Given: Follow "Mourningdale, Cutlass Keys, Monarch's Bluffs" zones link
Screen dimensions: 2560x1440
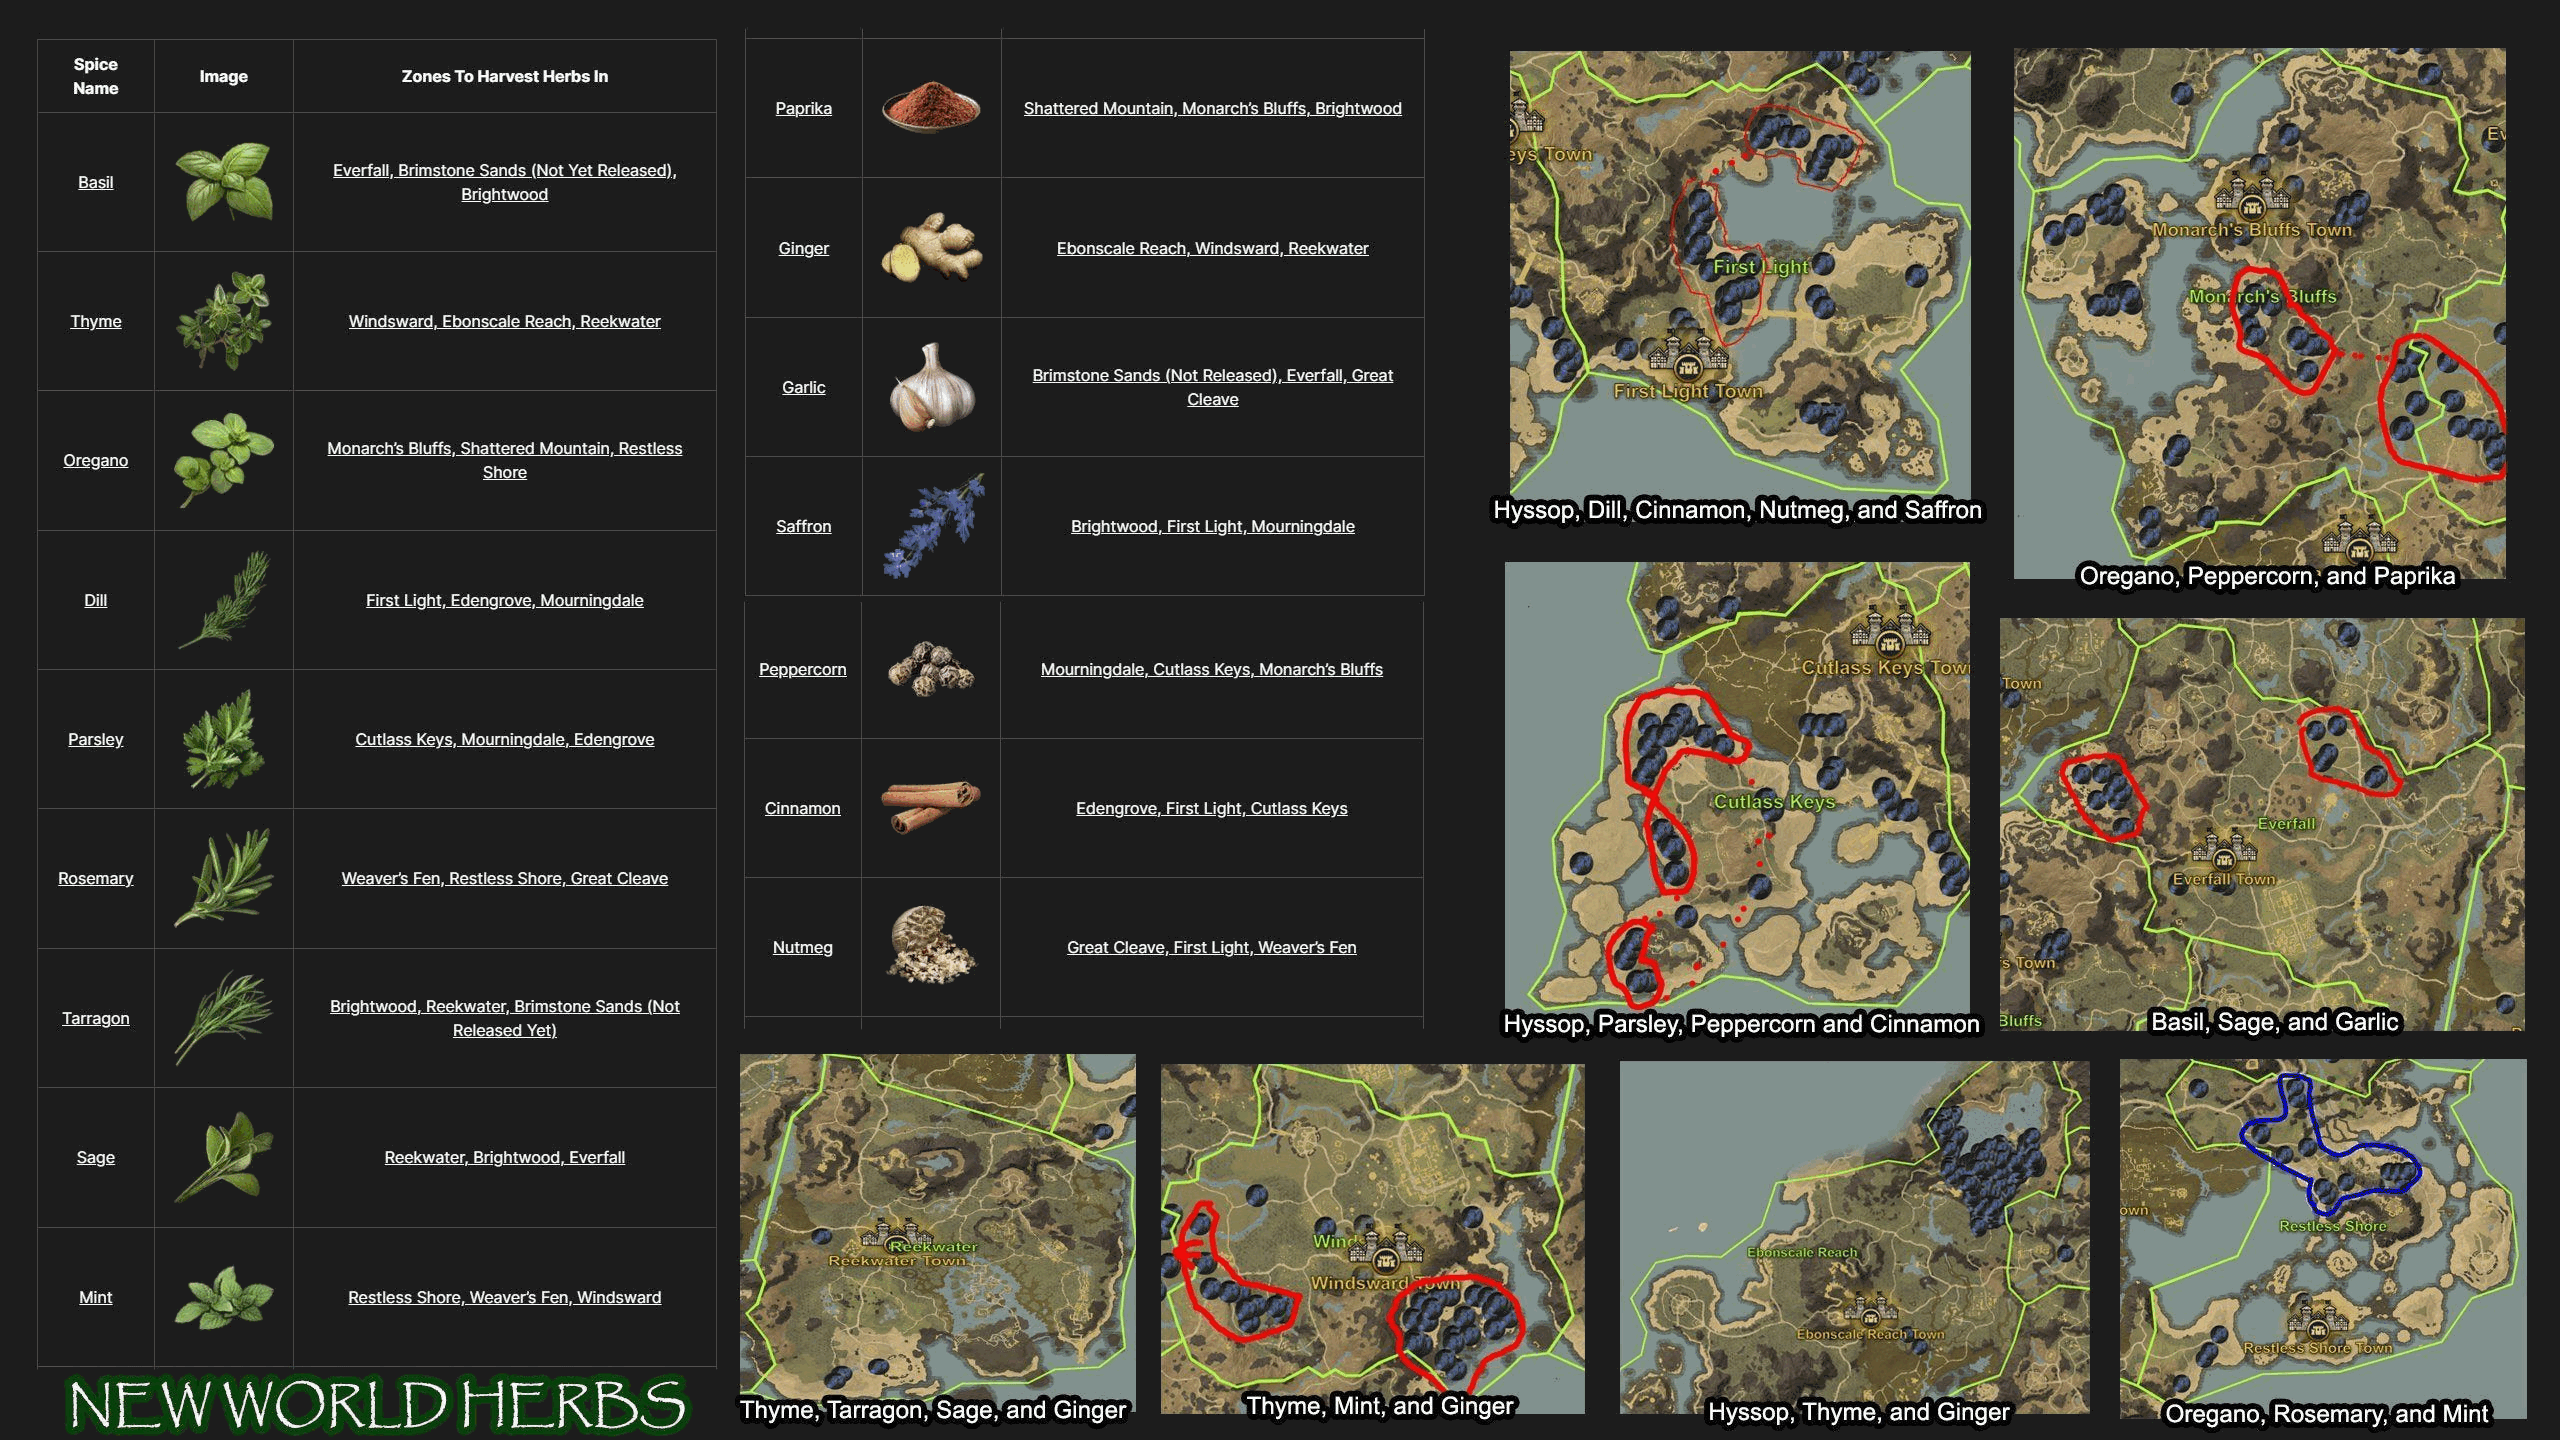Looking at the screenshot, I should pyautogui.click(x=1212, y=669).
